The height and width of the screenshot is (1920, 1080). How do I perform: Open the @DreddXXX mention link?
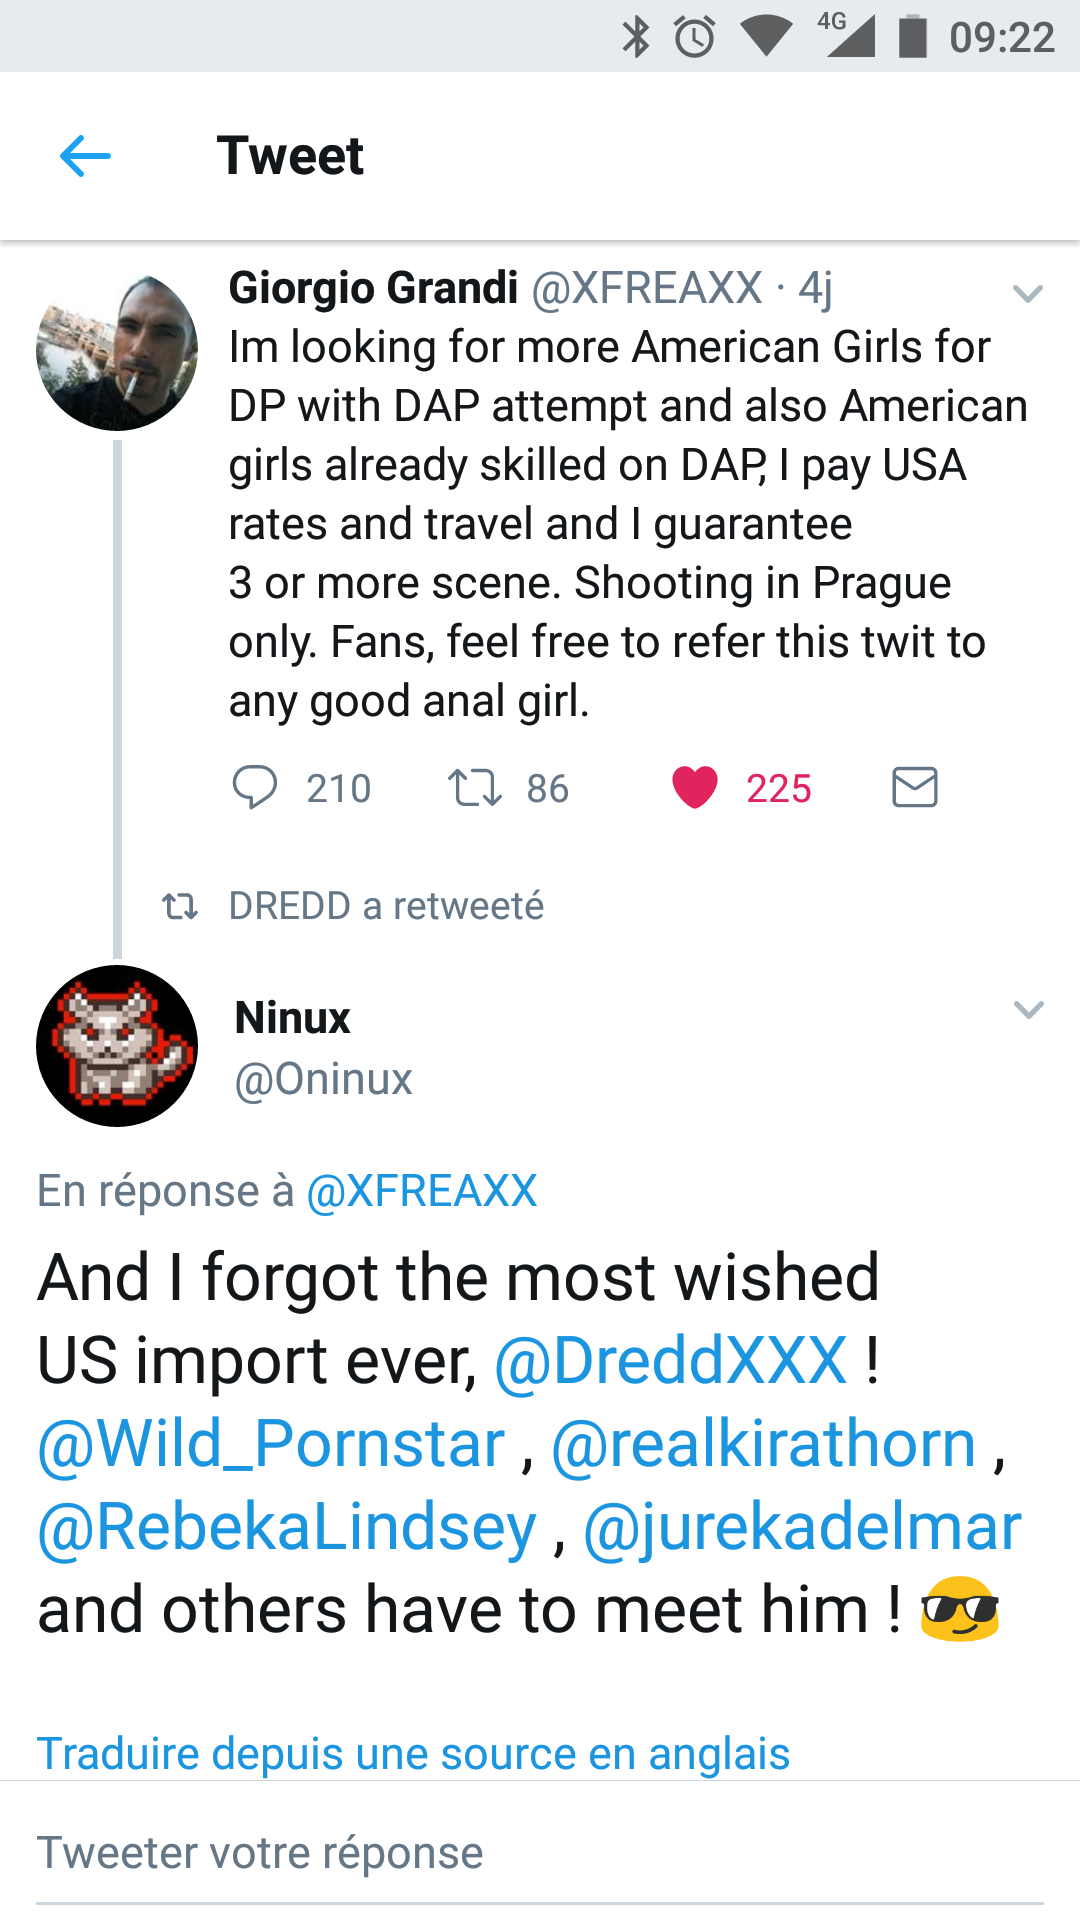(671, 1361)
